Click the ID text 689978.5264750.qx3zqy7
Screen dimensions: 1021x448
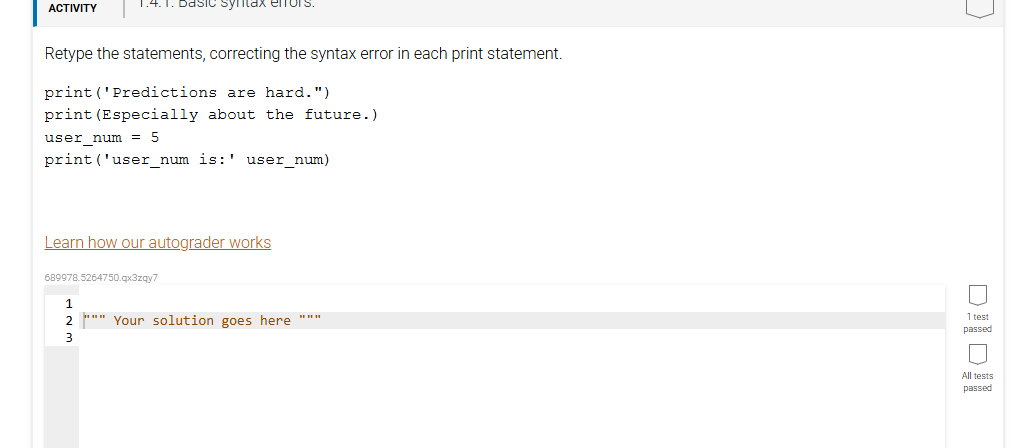pyautogui.click(x=101, y=278)
